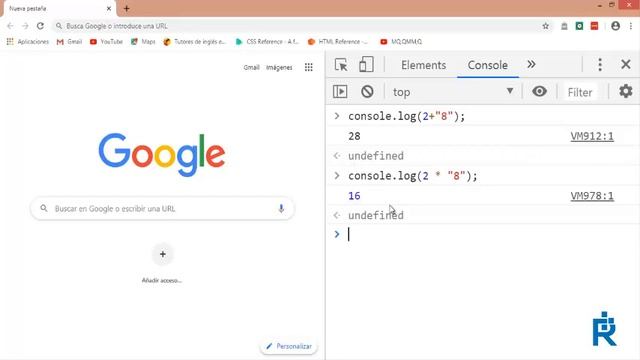Open Imágenes link on Google page
Image resolution: width=640 pixels, height=360 pixels.
279,67
